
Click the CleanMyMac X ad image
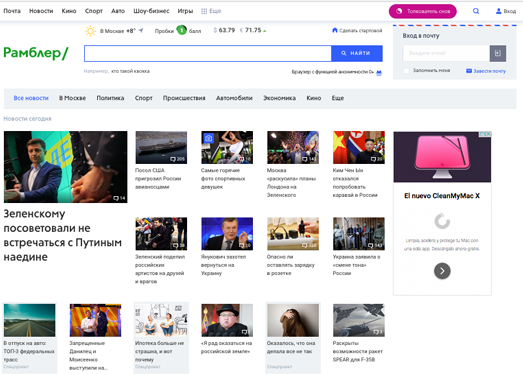[x=442, y=157]
